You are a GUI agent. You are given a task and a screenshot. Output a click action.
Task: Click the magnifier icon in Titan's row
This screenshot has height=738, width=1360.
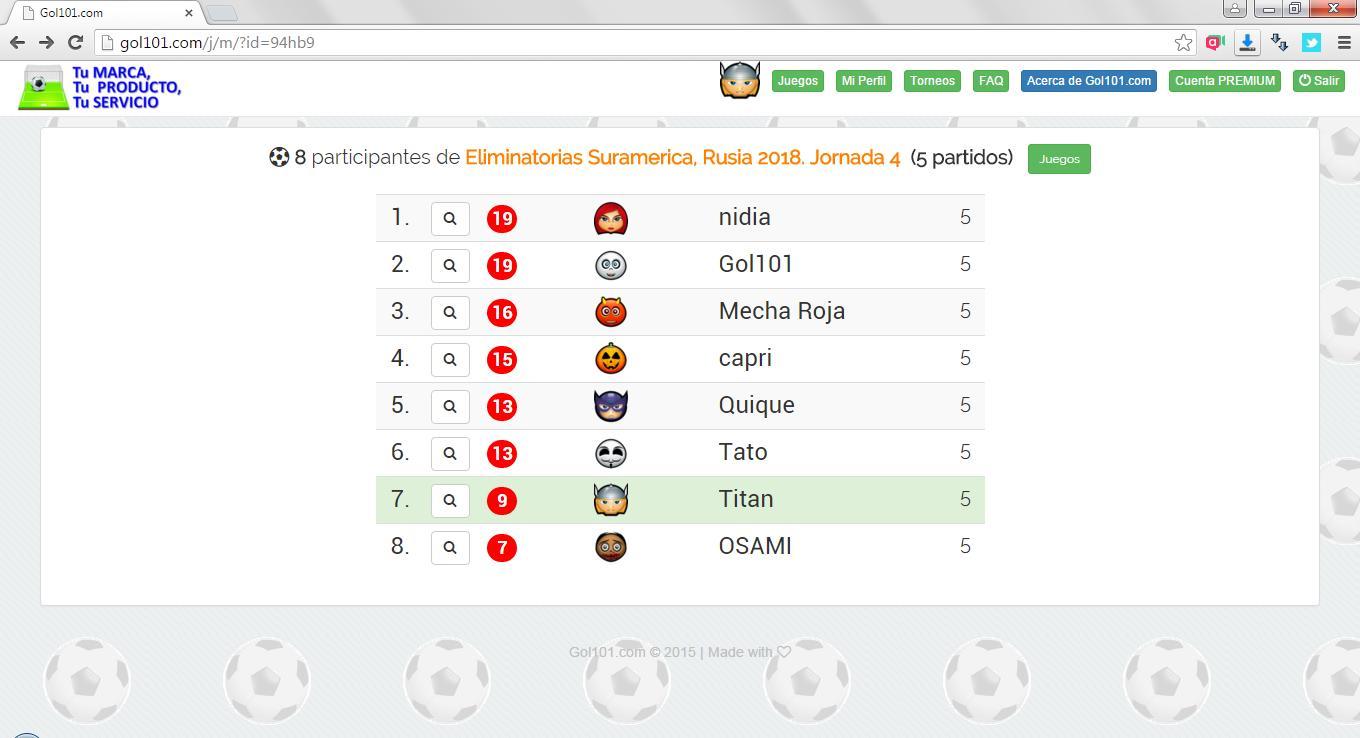pyautogui.click(x=450, y=500)
